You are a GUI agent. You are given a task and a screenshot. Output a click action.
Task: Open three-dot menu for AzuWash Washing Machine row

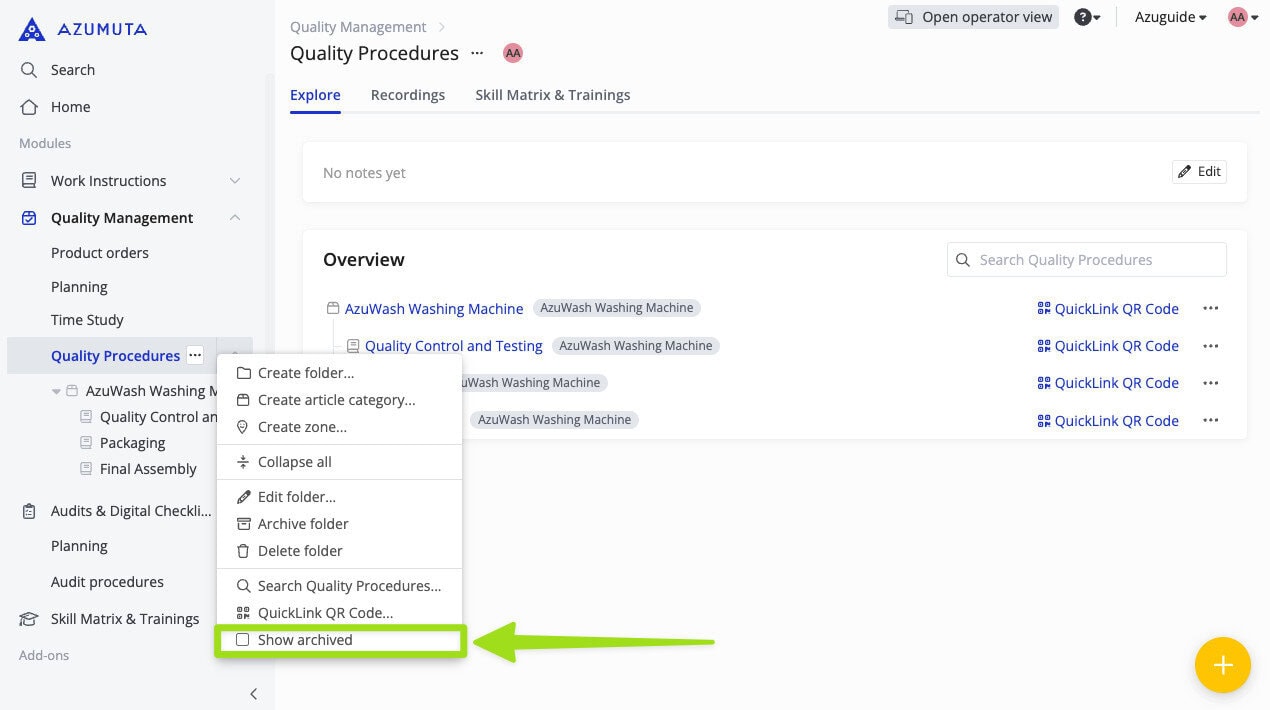[x=1210, y=309]
